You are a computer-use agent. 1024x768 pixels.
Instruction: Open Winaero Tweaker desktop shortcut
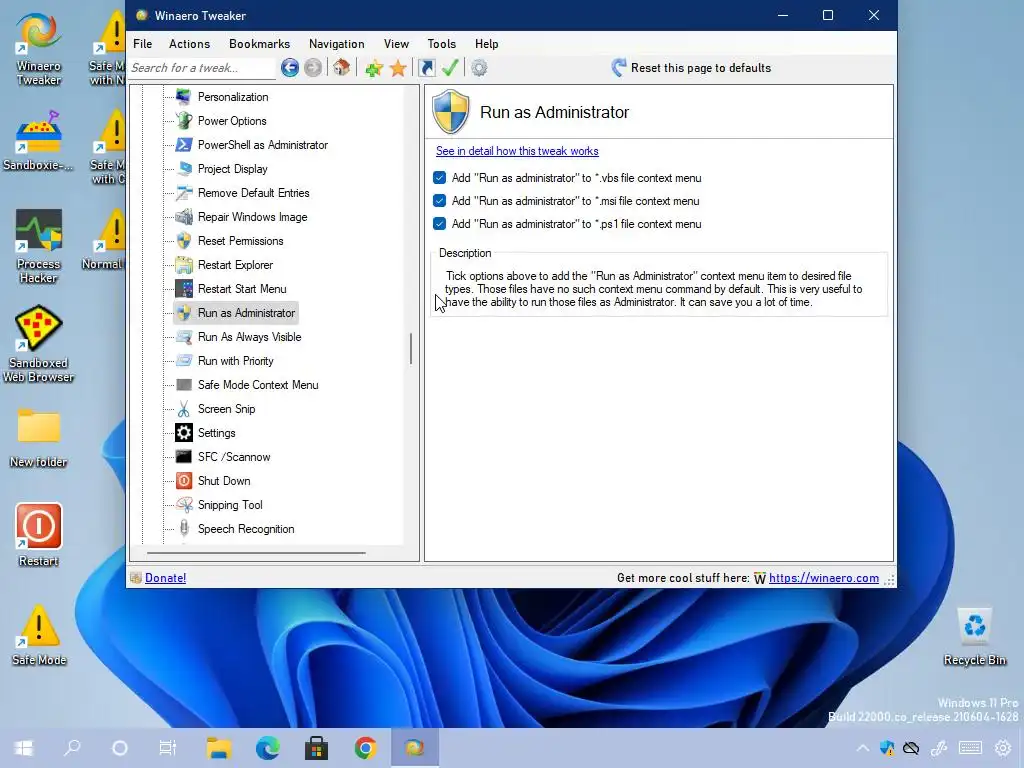pos(39,48)
